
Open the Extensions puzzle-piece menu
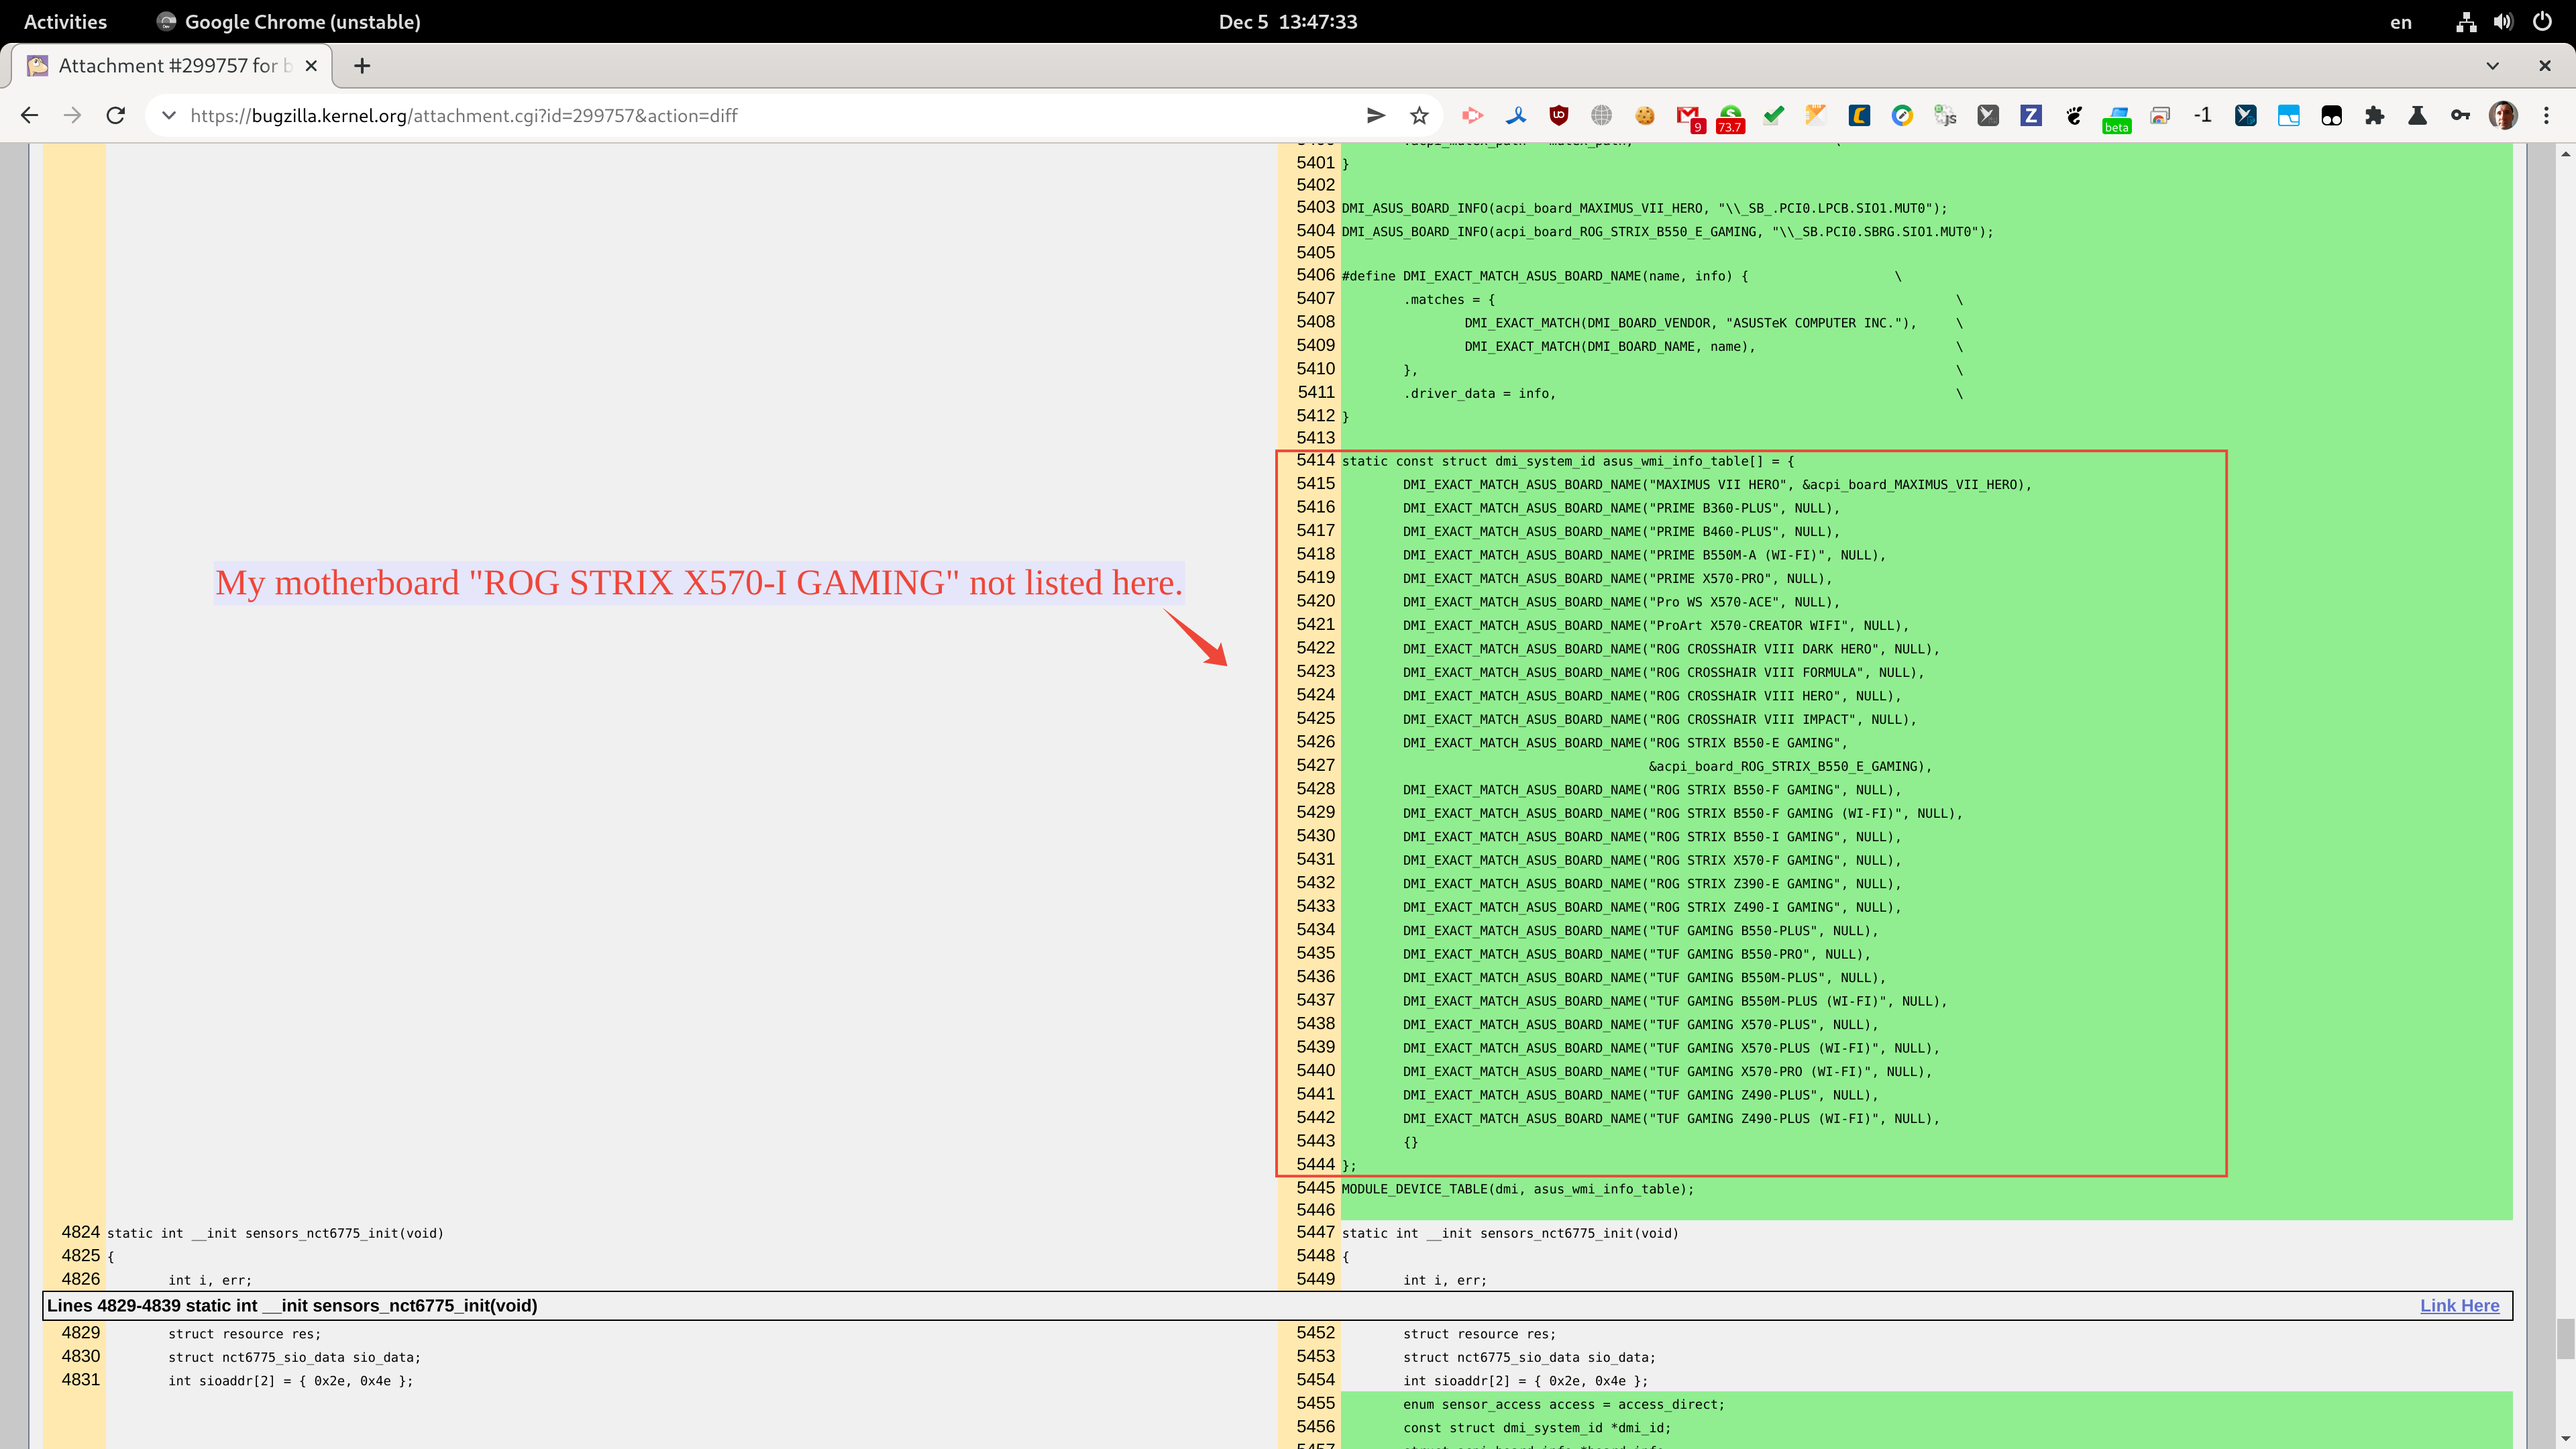click(x=2374, y=116)
